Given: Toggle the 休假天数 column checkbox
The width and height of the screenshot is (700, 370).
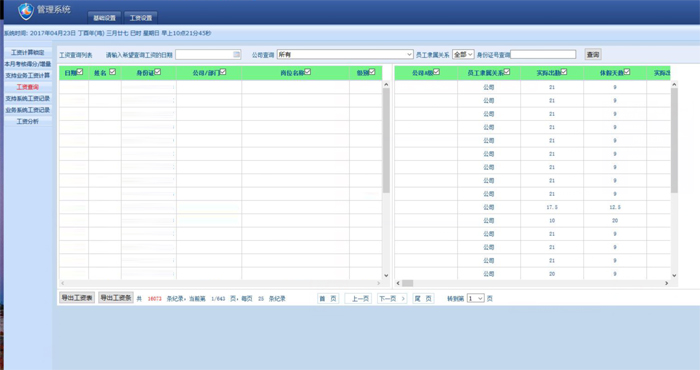Looking at the screenshot, I should pos(627,72).
